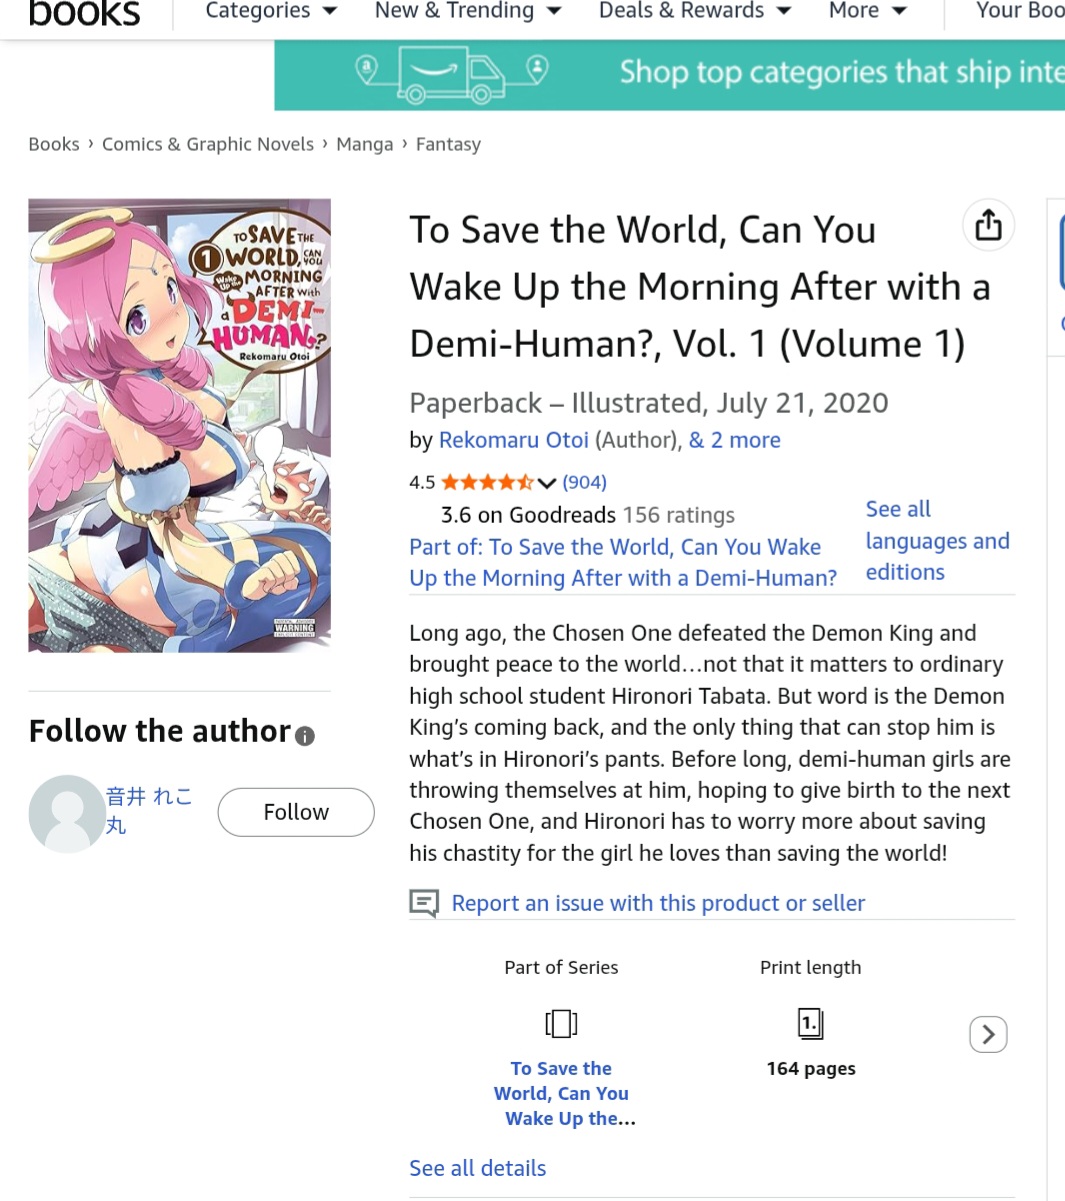Click the print length page icon
Screen dimensions: 1065x1201
tap(810, 1023)
